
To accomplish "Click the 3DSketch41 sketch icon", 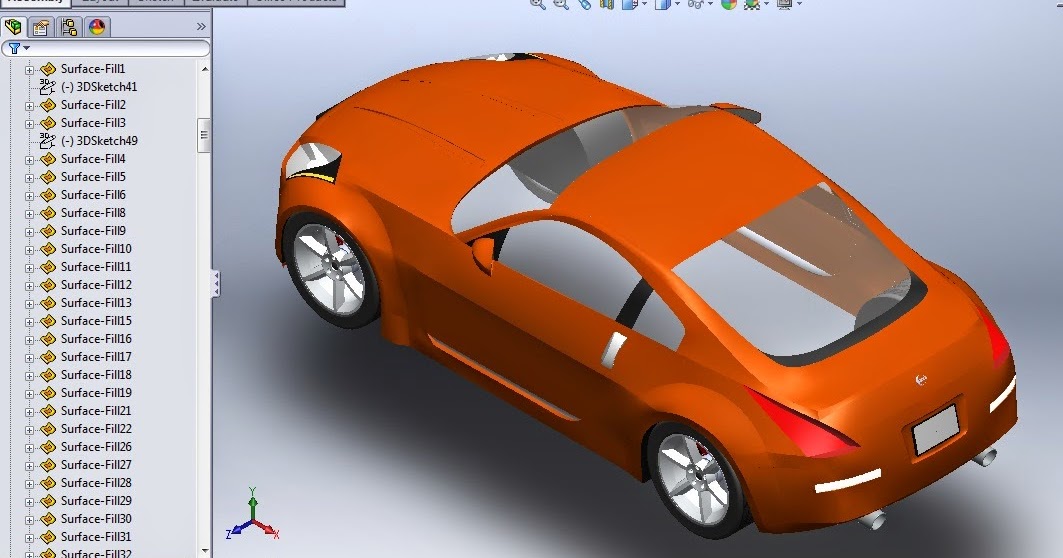I will (47, 86).
